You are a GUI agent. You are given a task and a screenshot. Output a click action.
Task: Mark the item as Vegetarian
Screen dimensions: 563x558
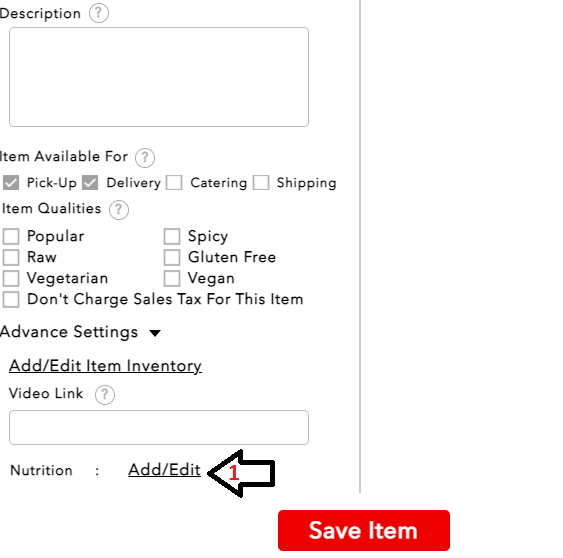tap(11, 279)
